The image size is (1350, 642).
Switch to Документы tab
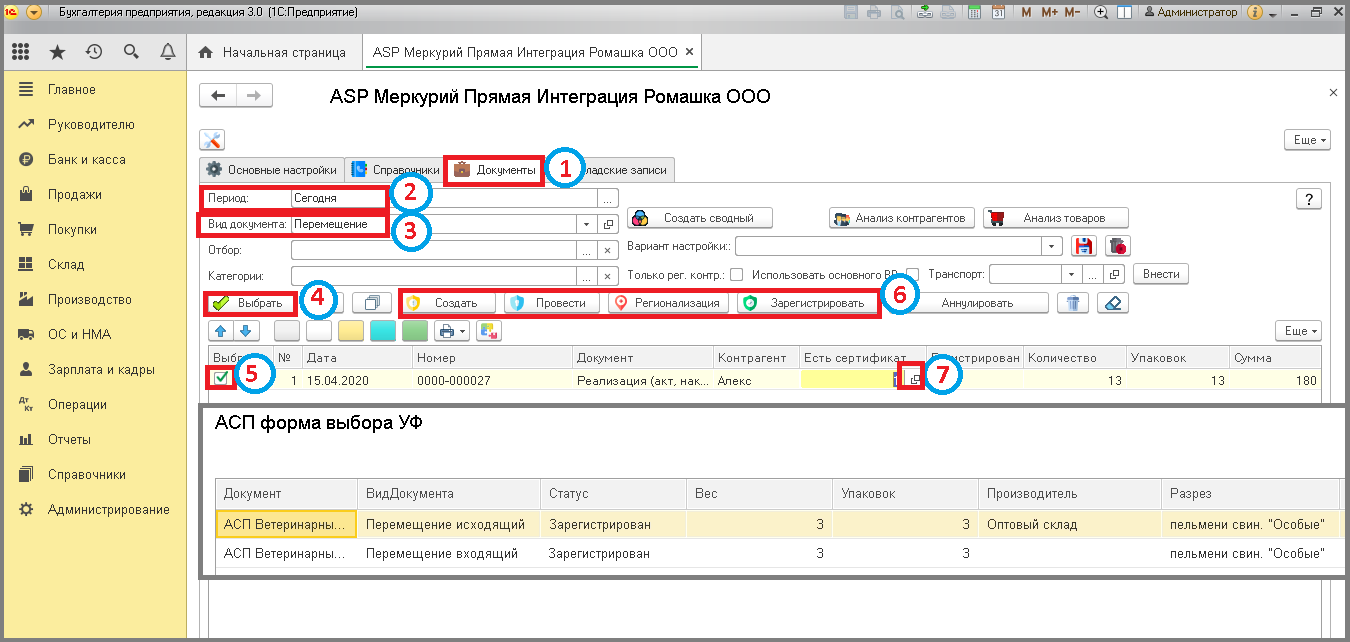click(494, 170)
